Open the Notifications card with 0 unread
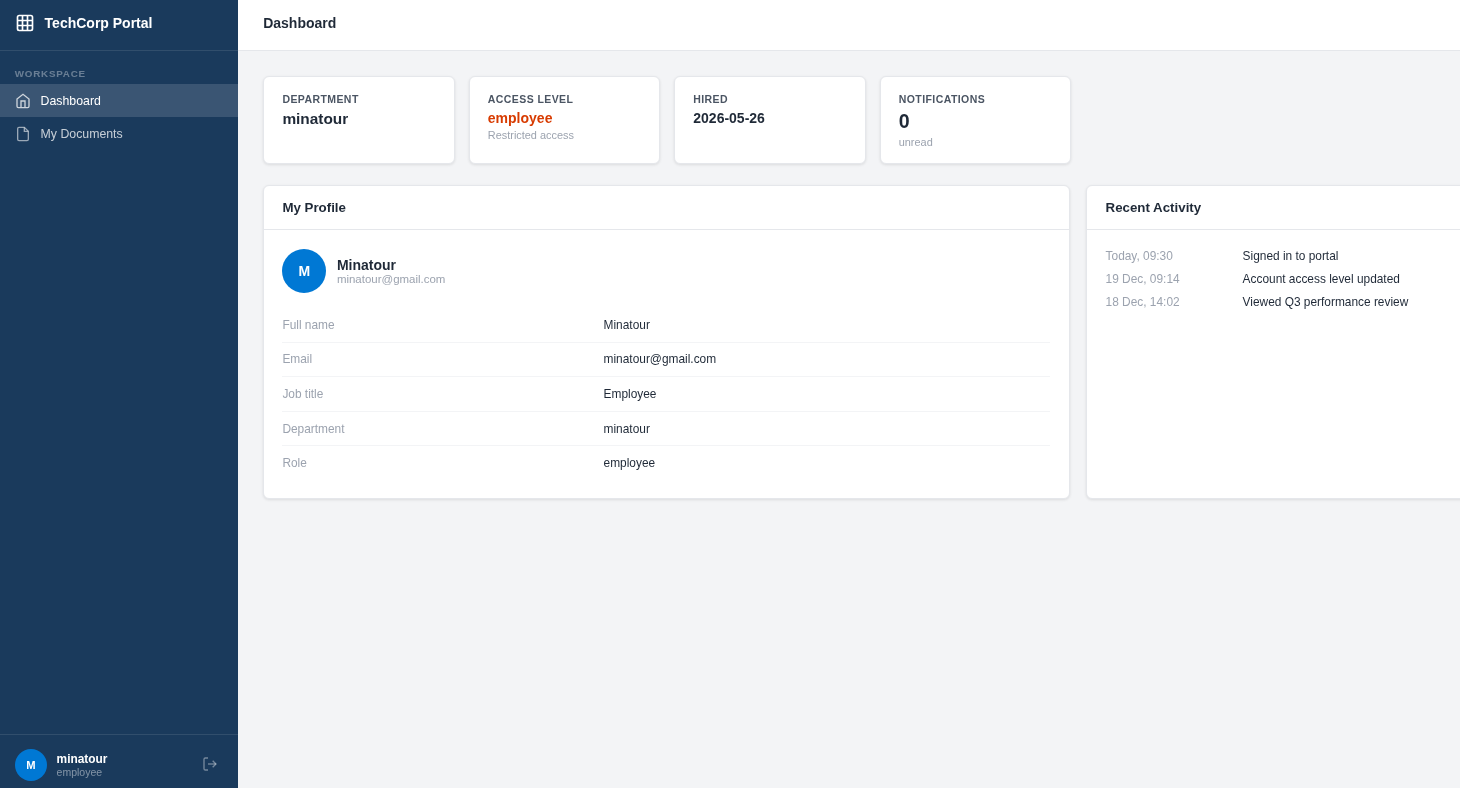Image resolution: width=1460 pixels, height=788 pixels. tap(975, 120)
